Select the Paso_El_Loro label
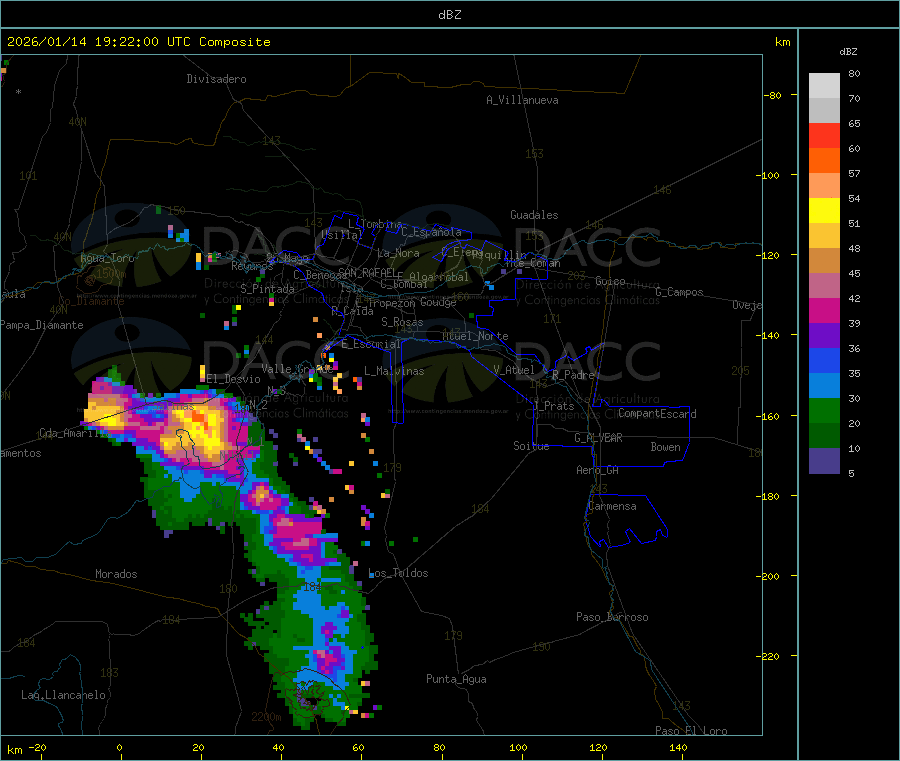 click(x=692, y=731)
